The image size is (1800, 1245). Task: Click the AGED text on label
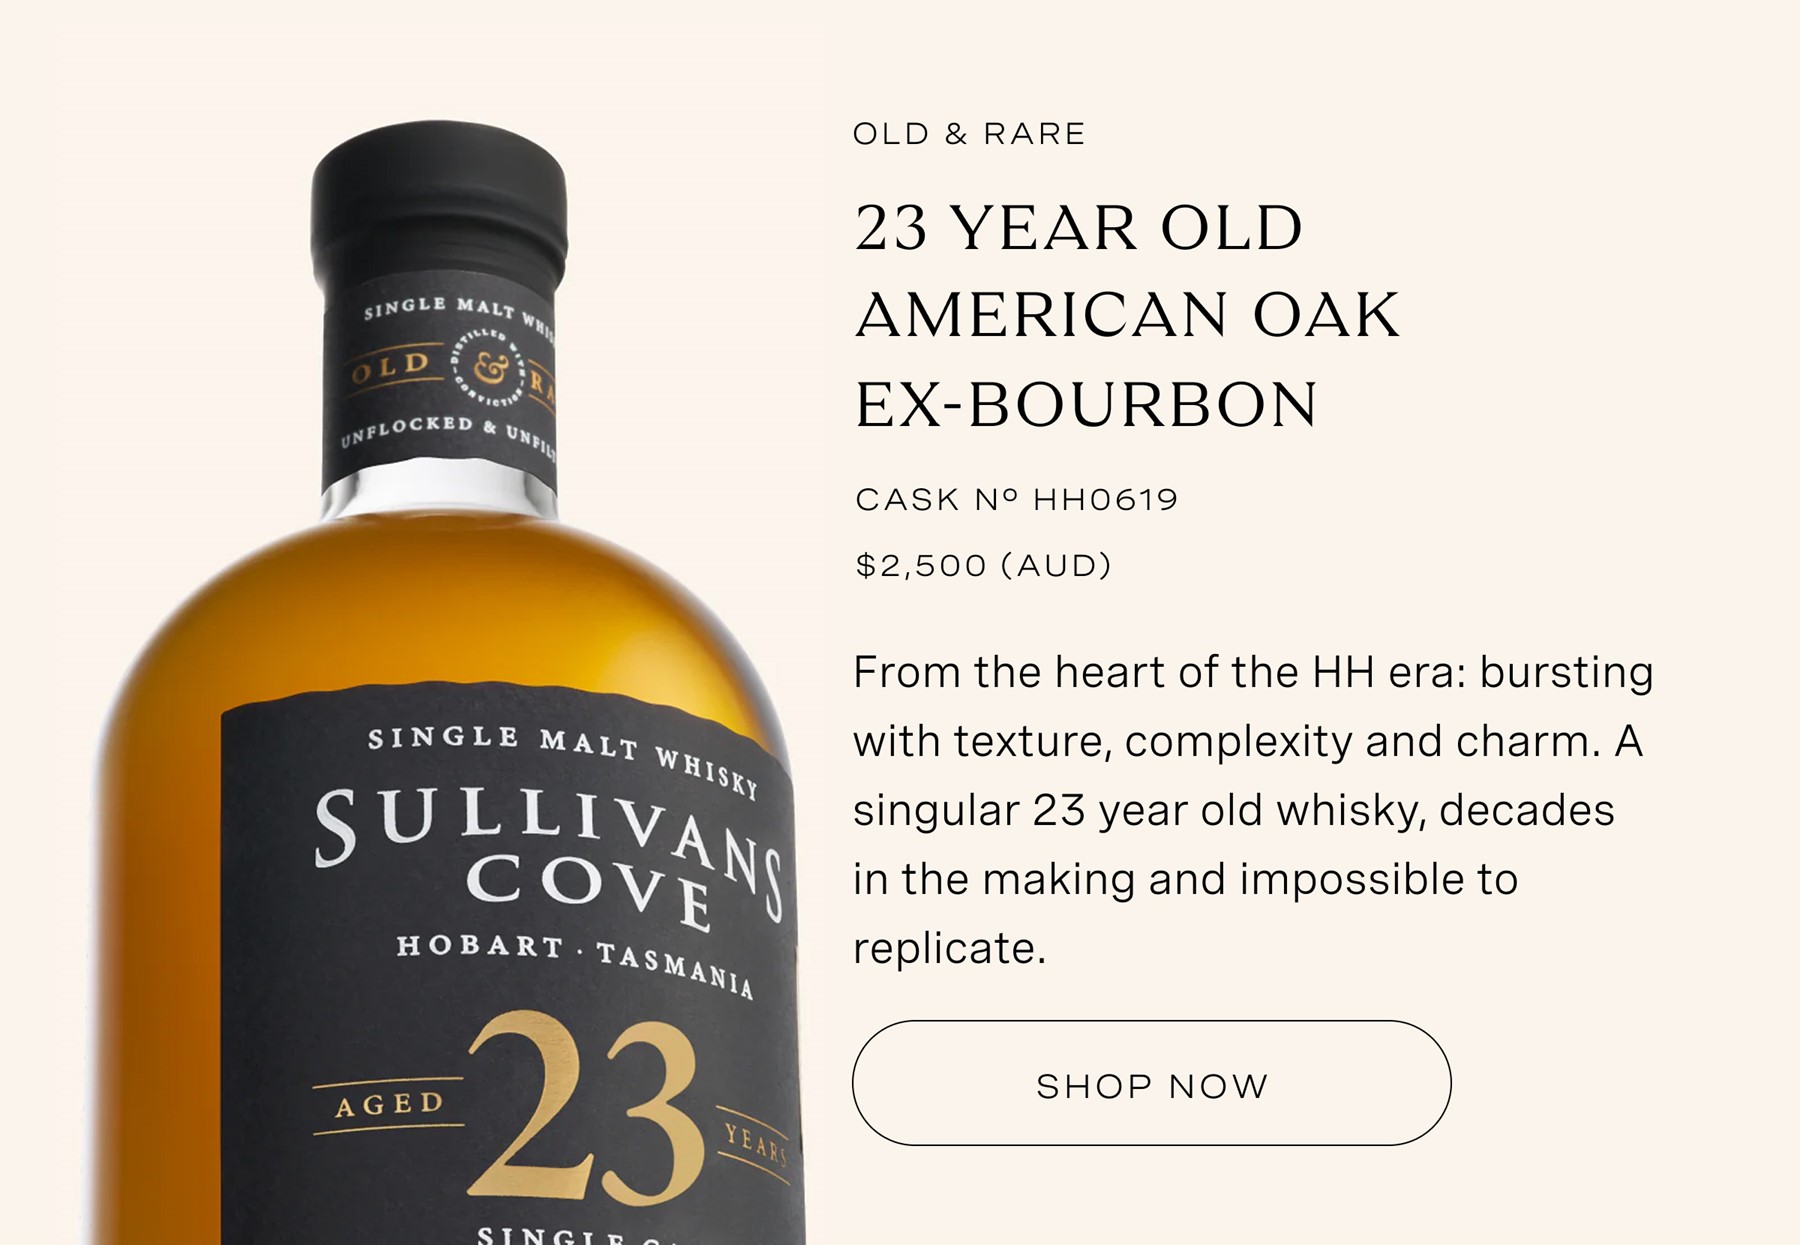(389, 1104)
